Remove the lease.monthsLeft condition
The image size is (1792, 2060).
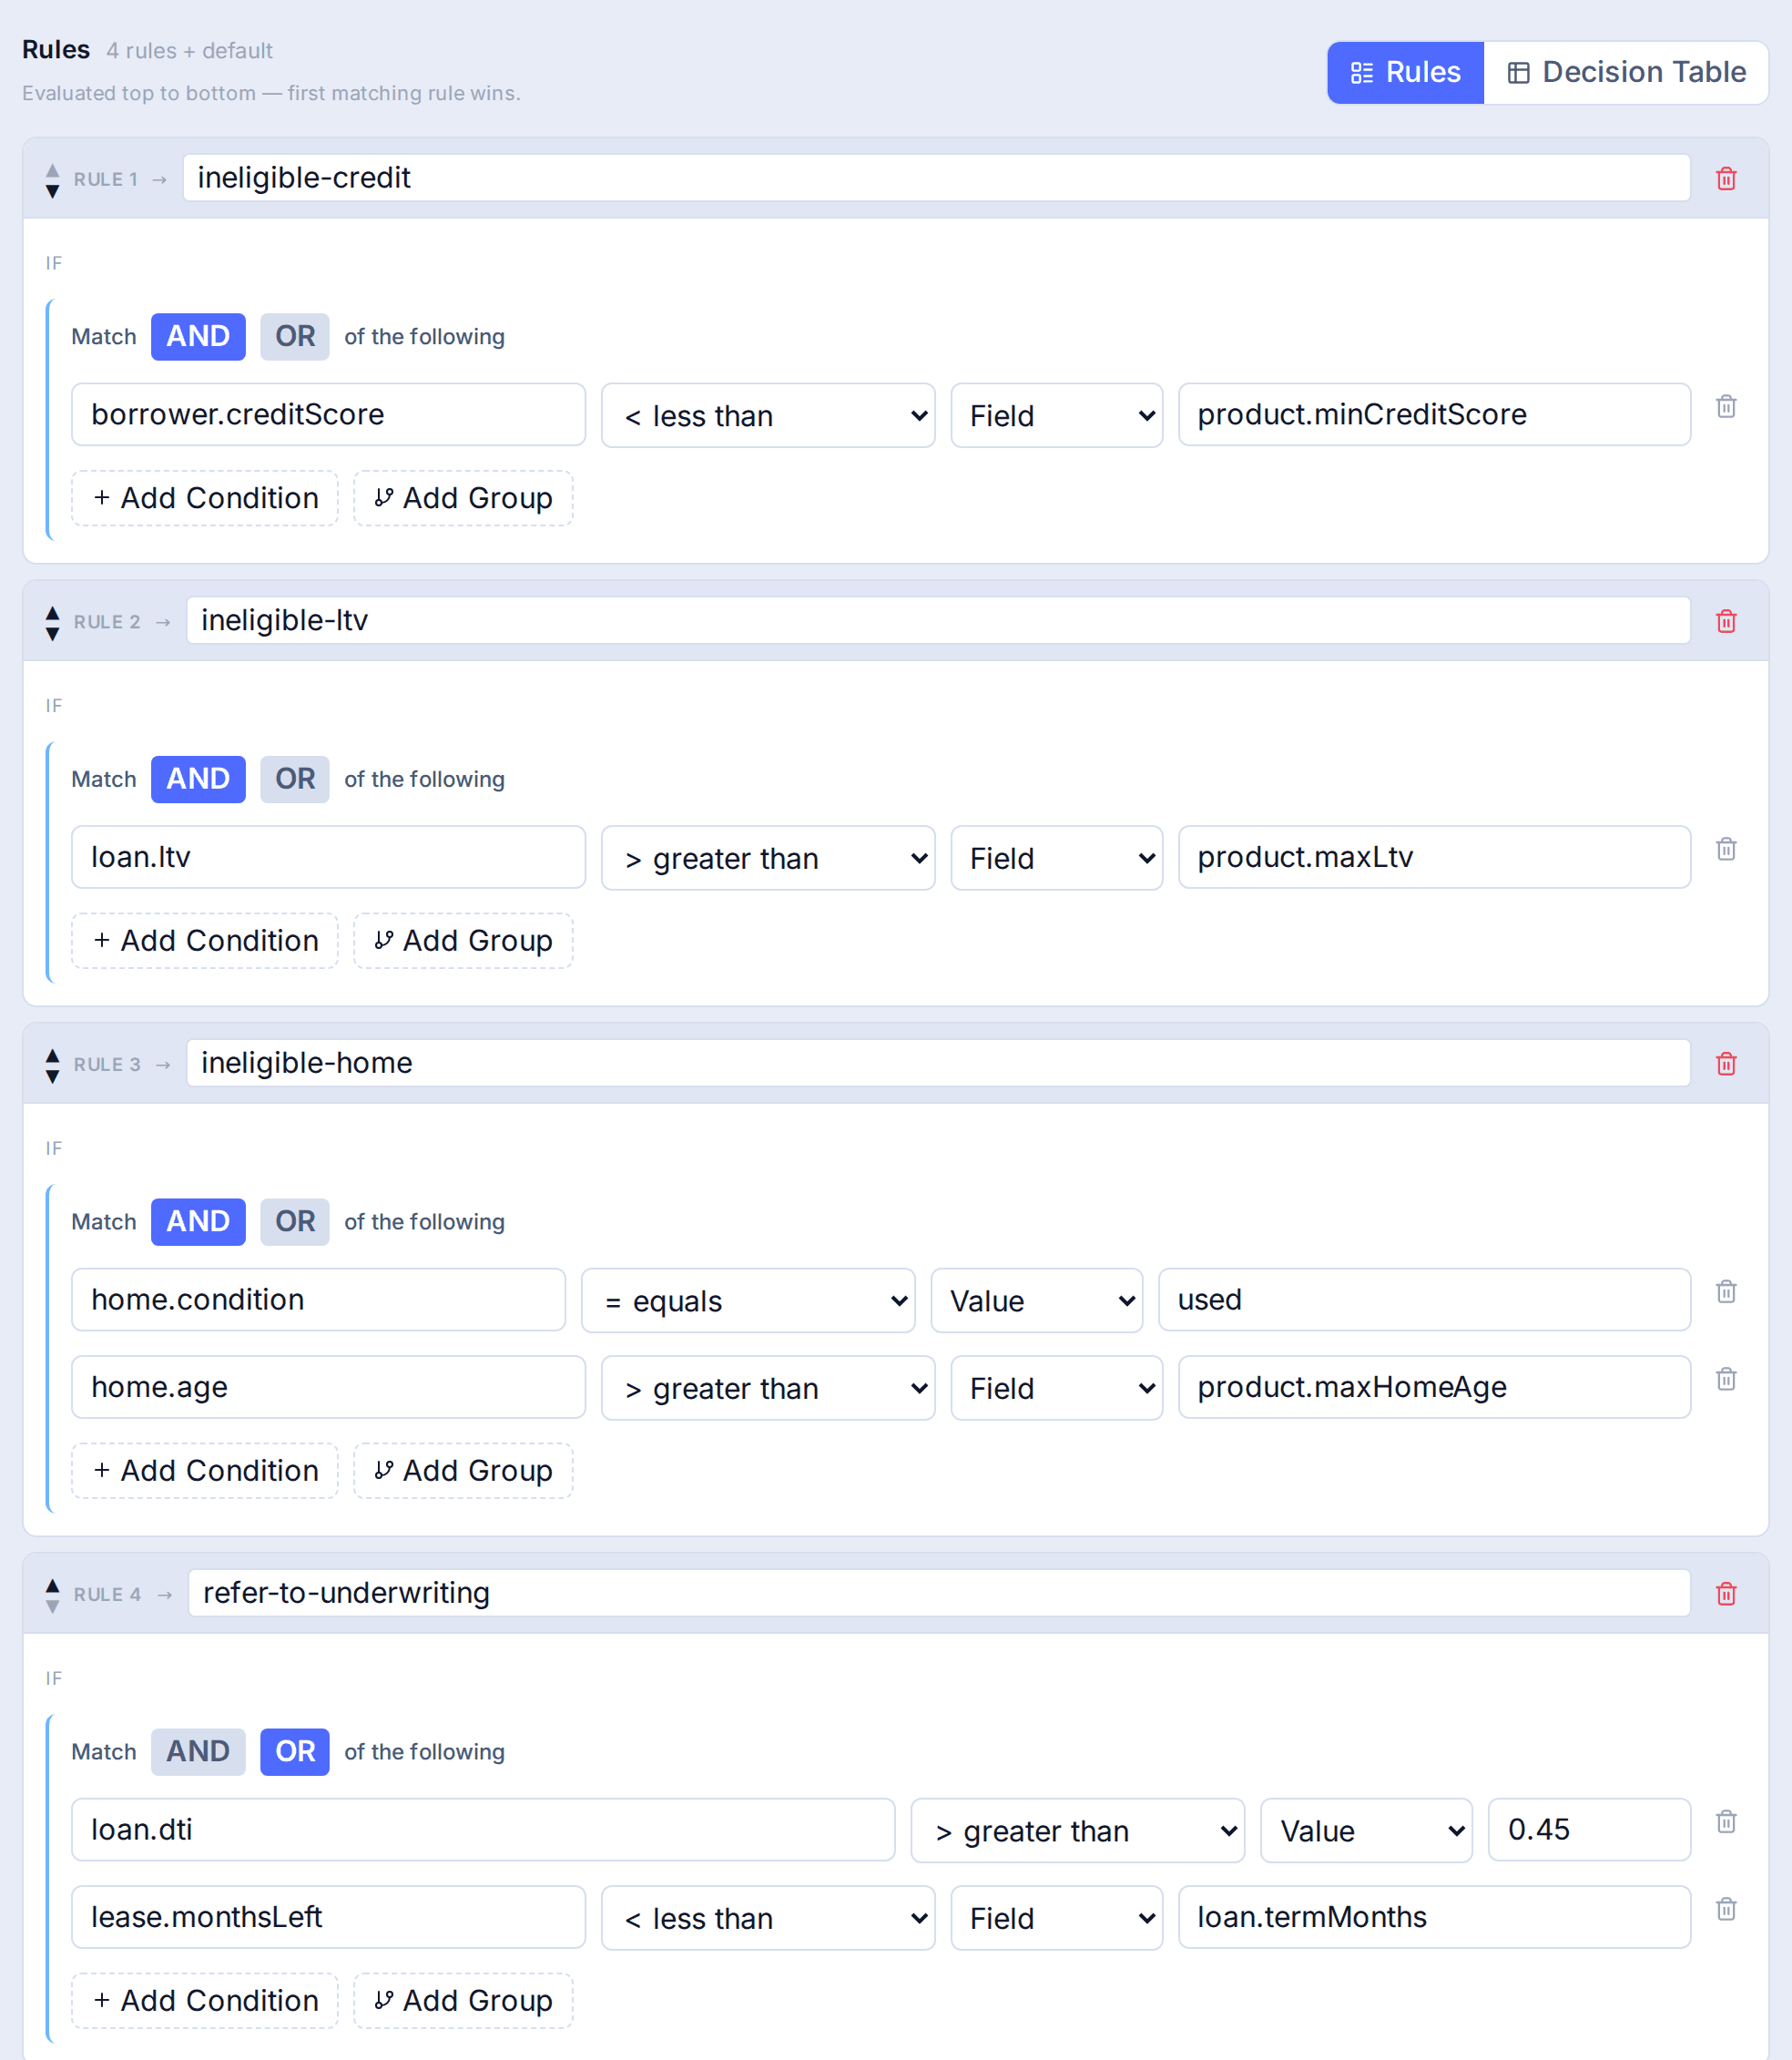click(1725, 1909)
